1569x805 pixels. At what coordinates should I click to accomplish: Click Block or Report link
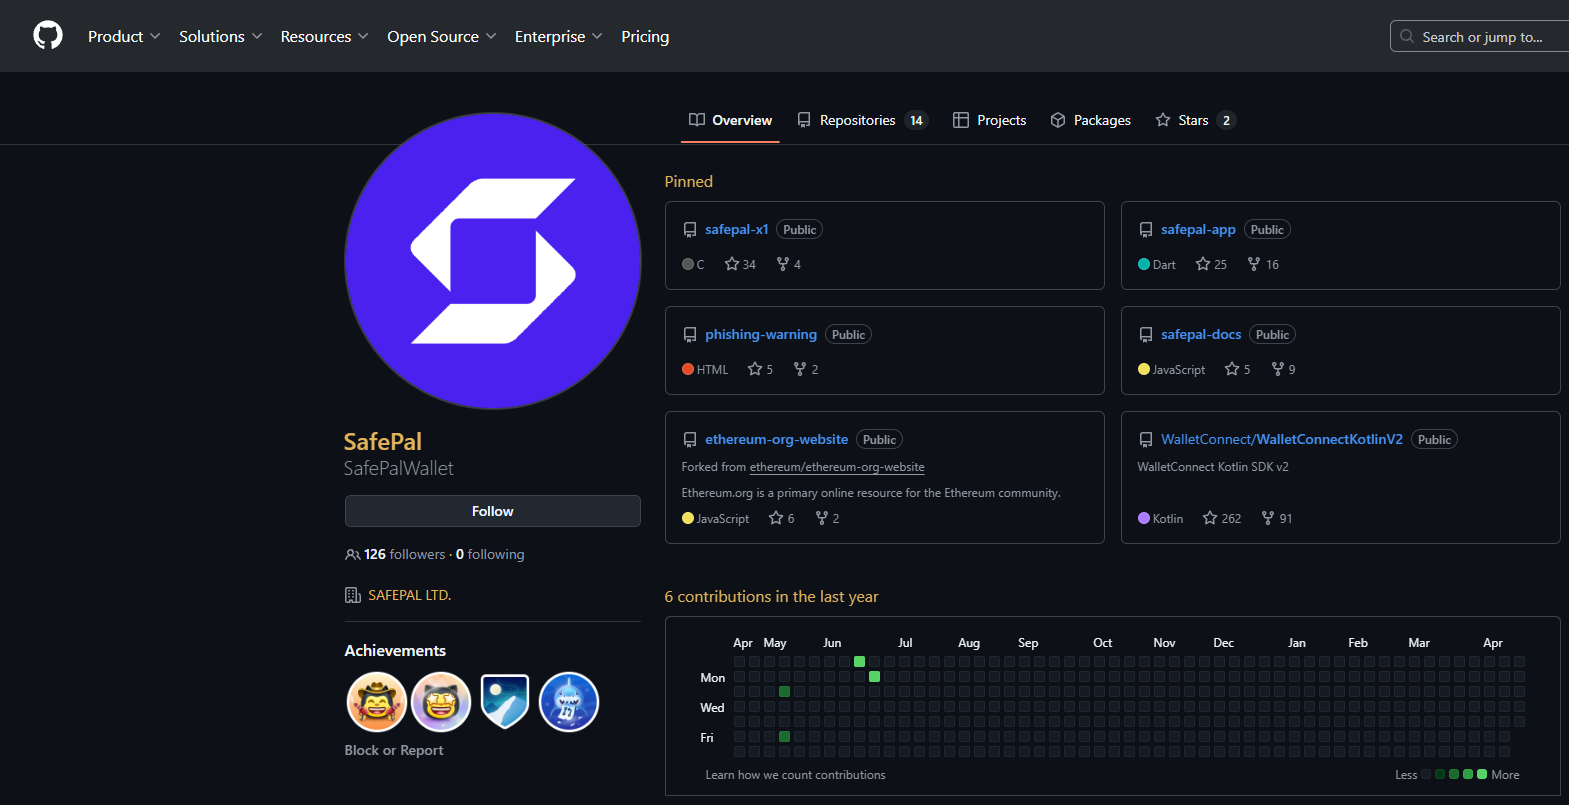pyautogui.click(x=394, y=750)
